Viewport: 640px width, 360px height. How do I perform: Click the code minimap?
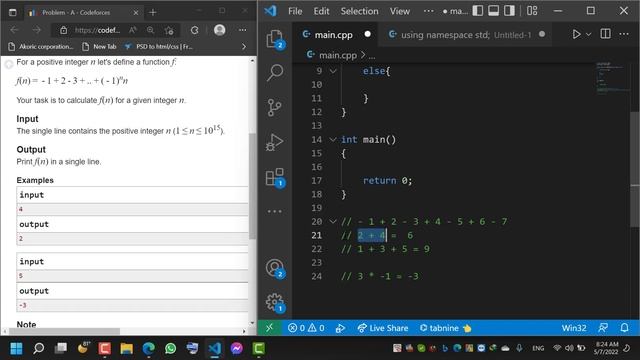point(612,78)
